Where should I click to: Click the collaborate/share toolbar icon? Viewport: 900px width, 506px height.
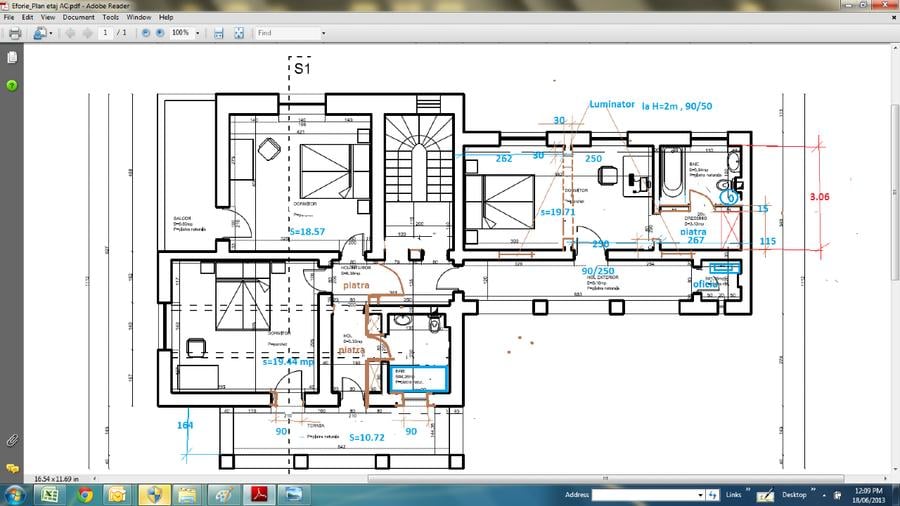(40, 33)
